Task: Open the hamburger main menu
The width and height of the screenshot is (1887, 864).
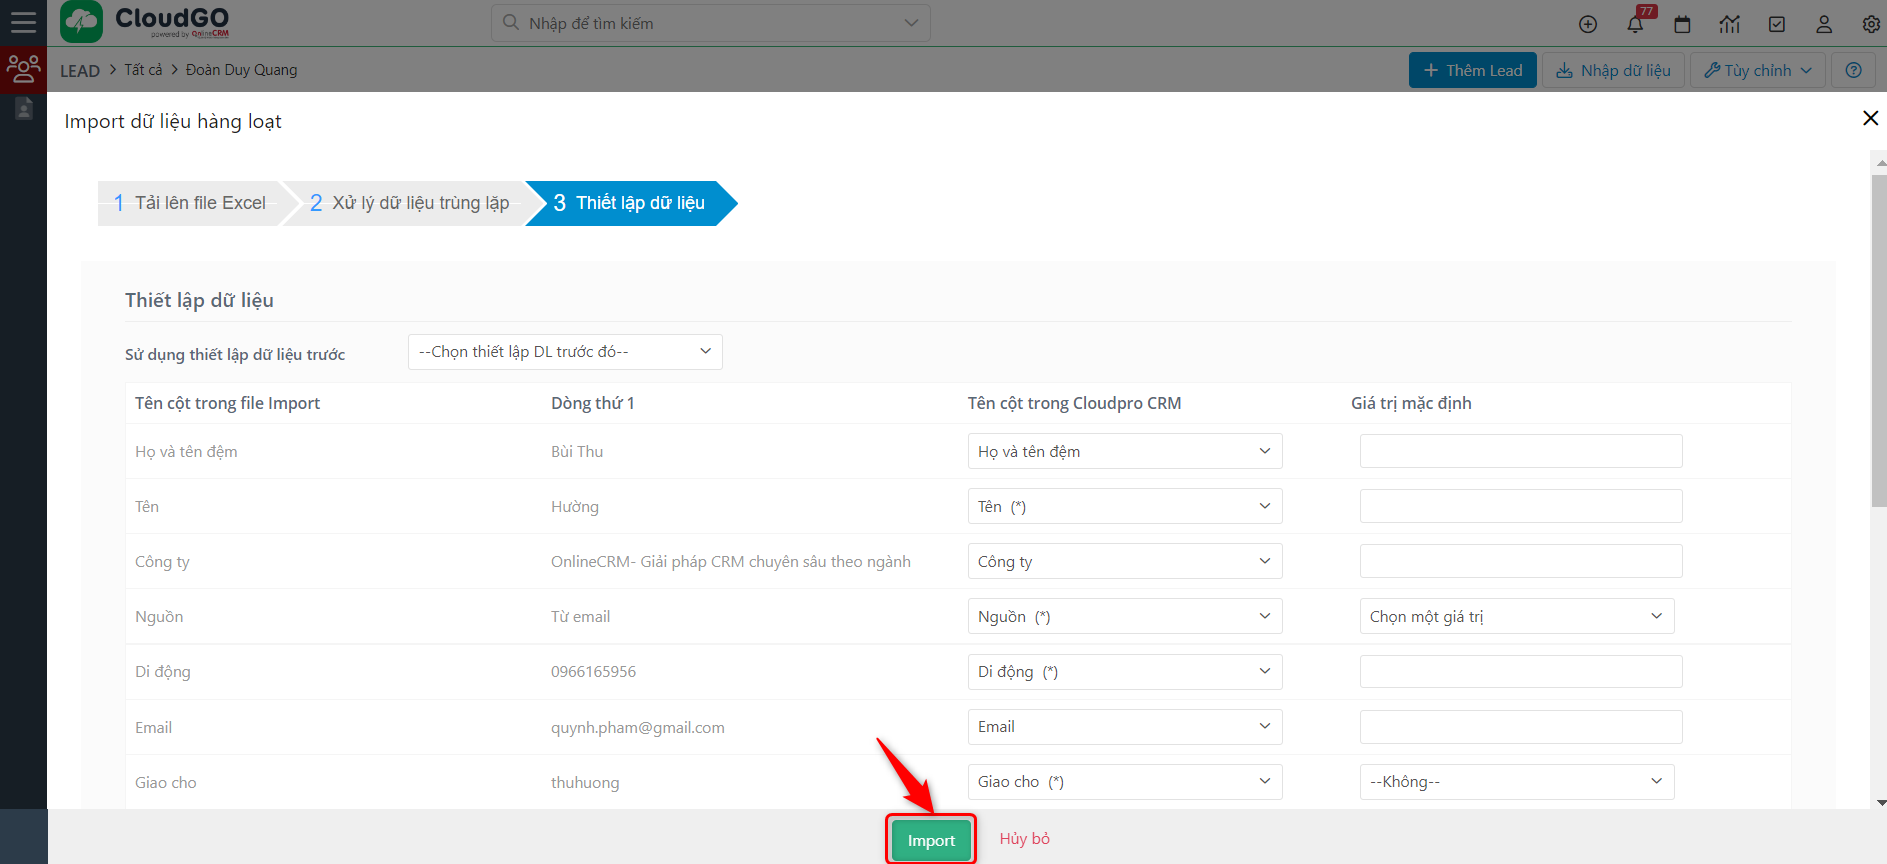Action: coord(23,23)
